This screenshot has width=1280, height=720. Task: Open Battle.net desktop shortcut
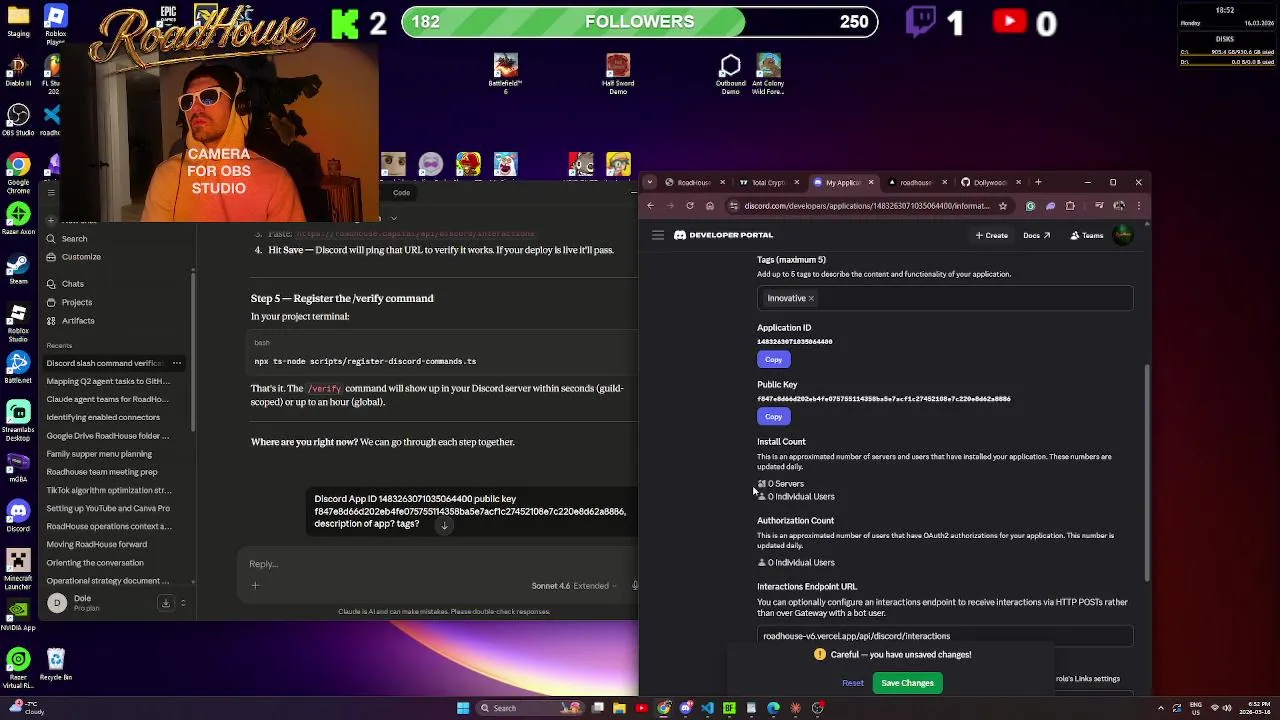(x=18, y=368)
